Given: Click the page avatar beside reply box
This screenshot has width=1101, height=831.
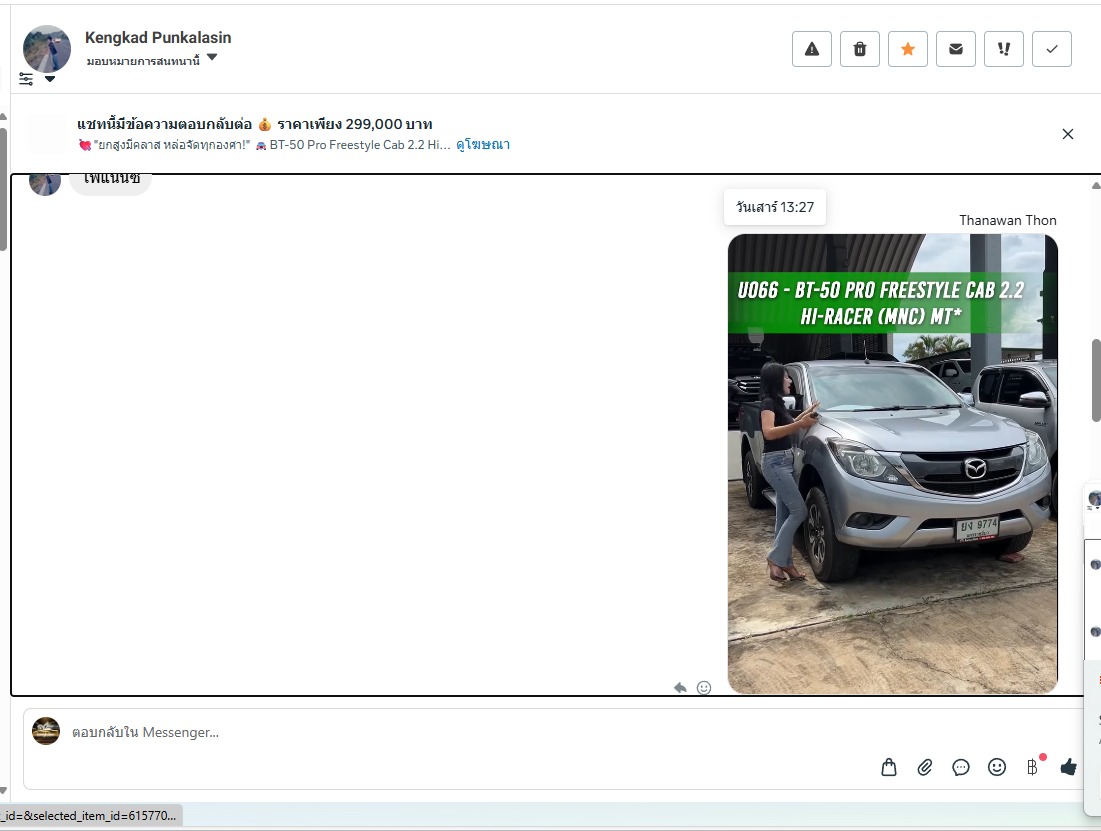Looking at the screenshot, I should 46,731.
